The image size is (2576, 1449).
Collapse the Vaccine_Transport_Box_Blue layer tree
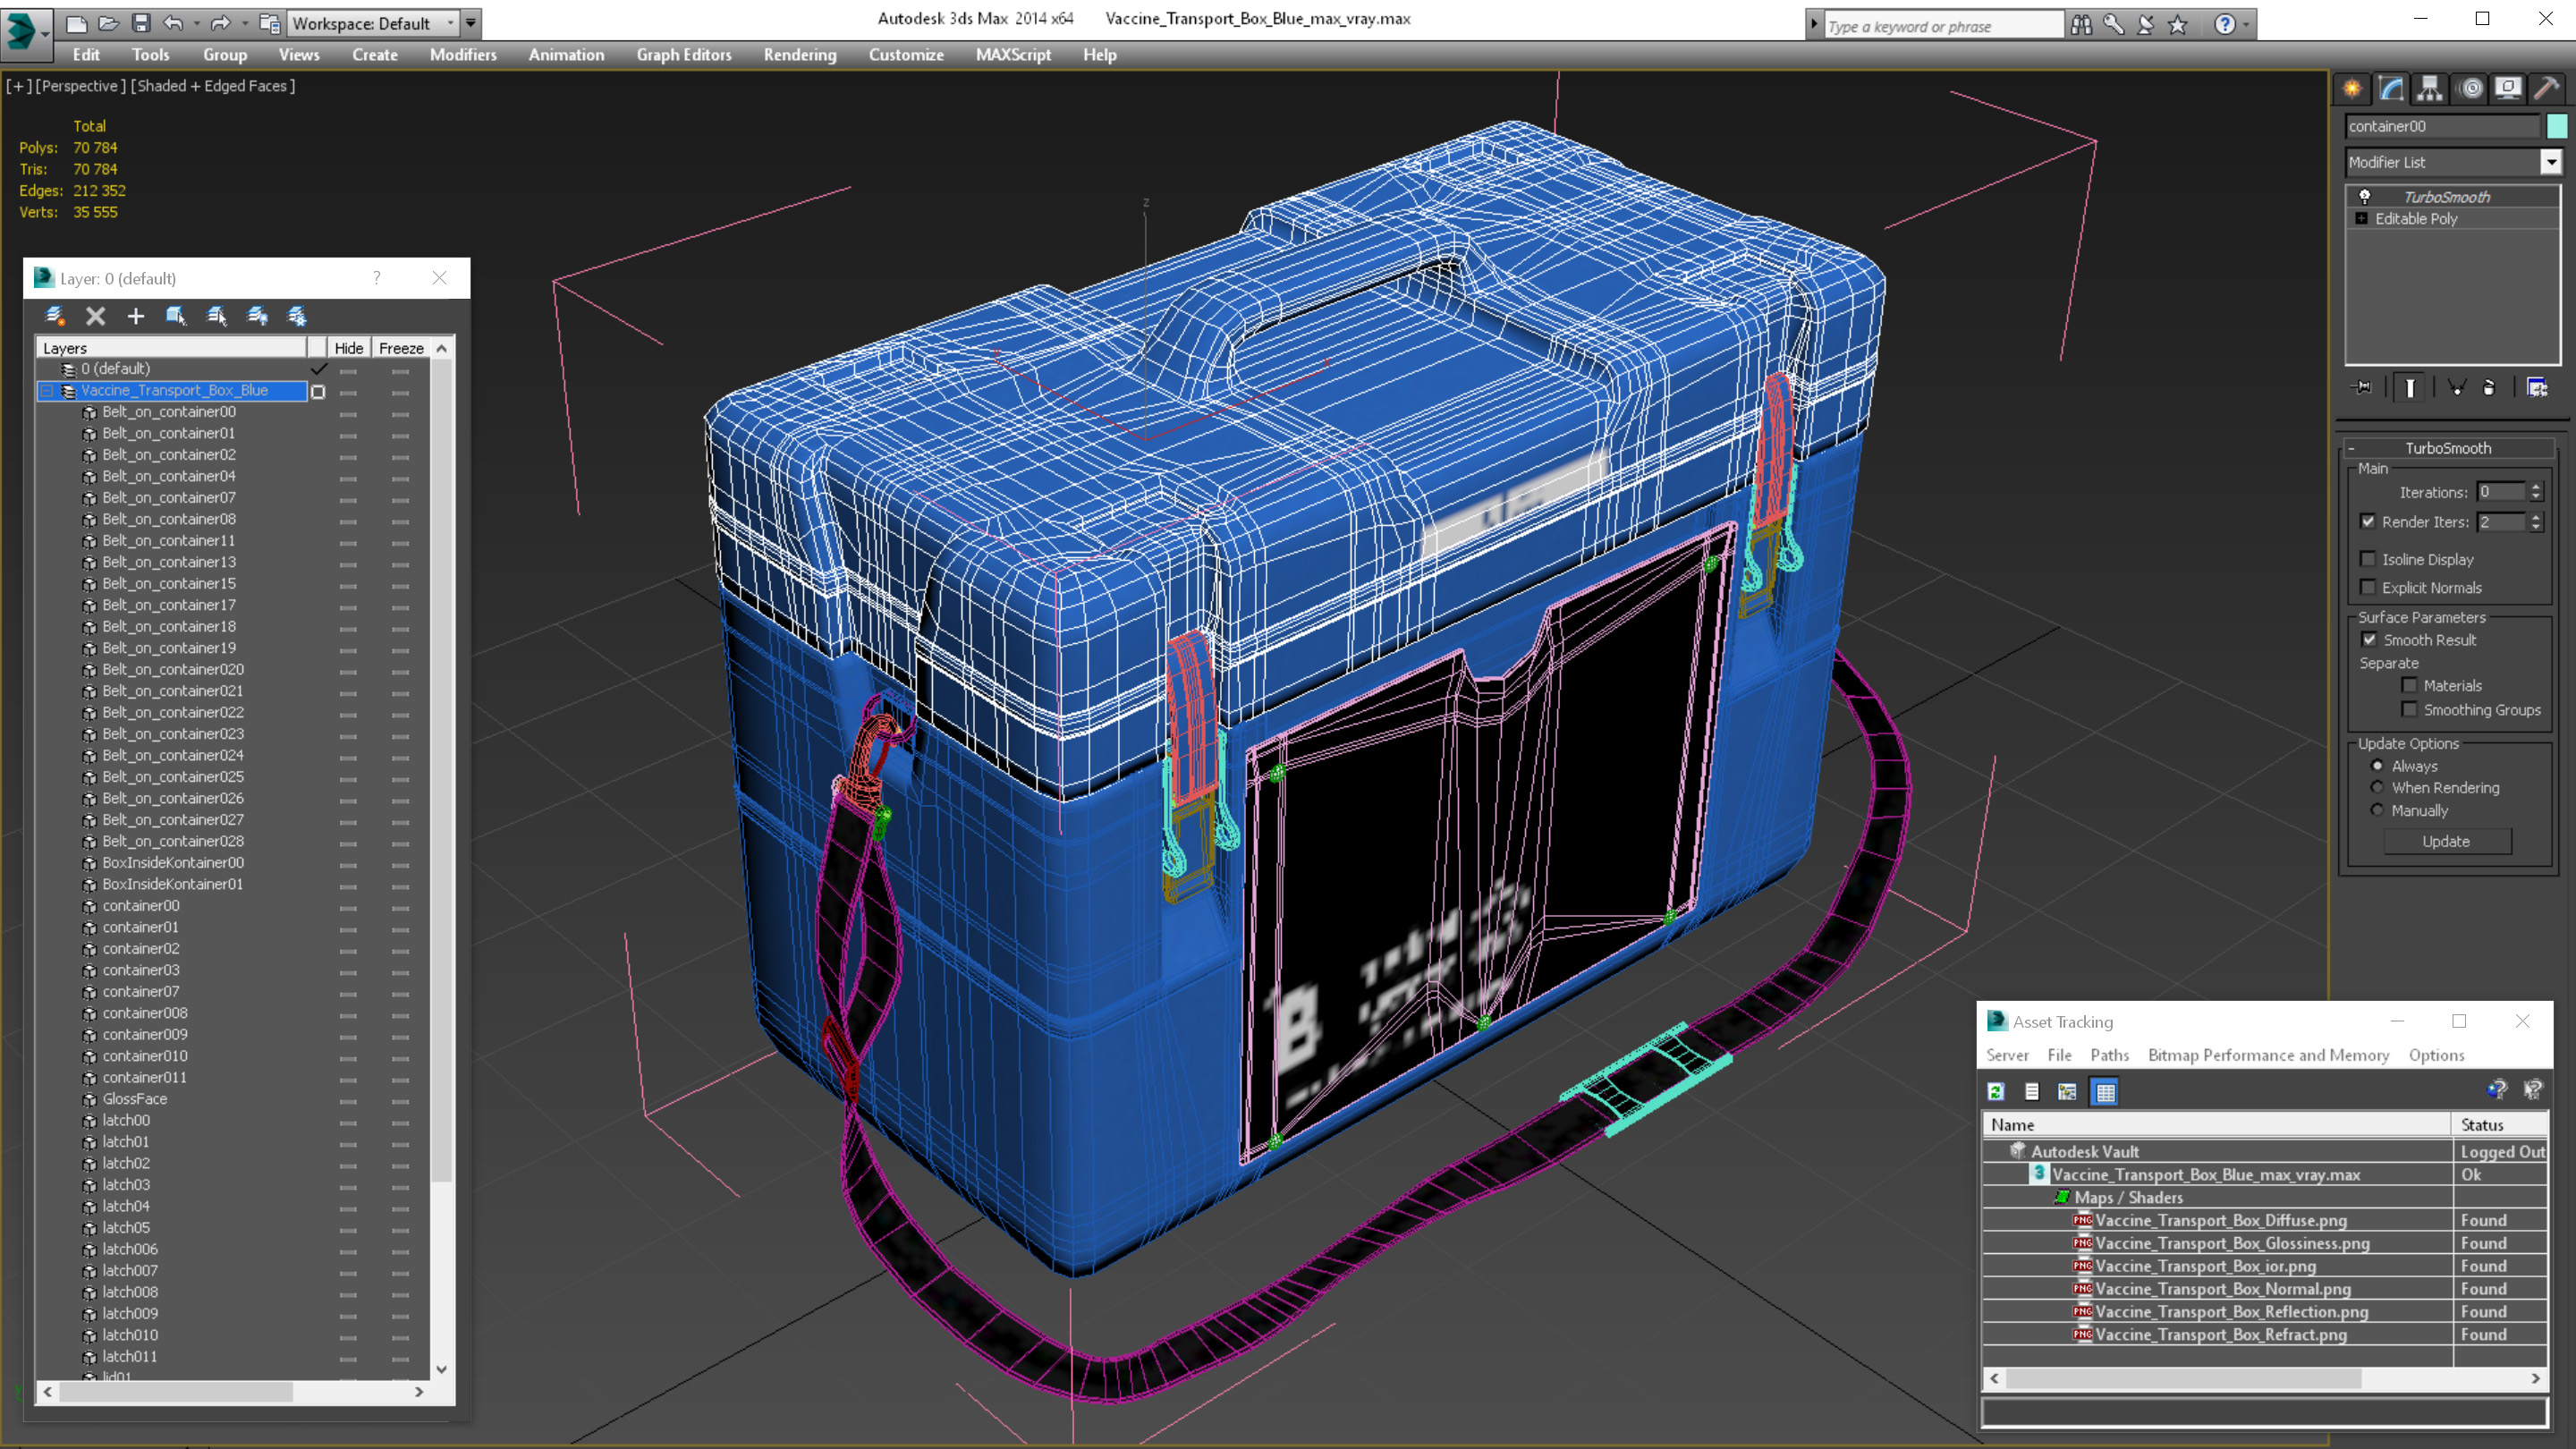pos(46,391)
